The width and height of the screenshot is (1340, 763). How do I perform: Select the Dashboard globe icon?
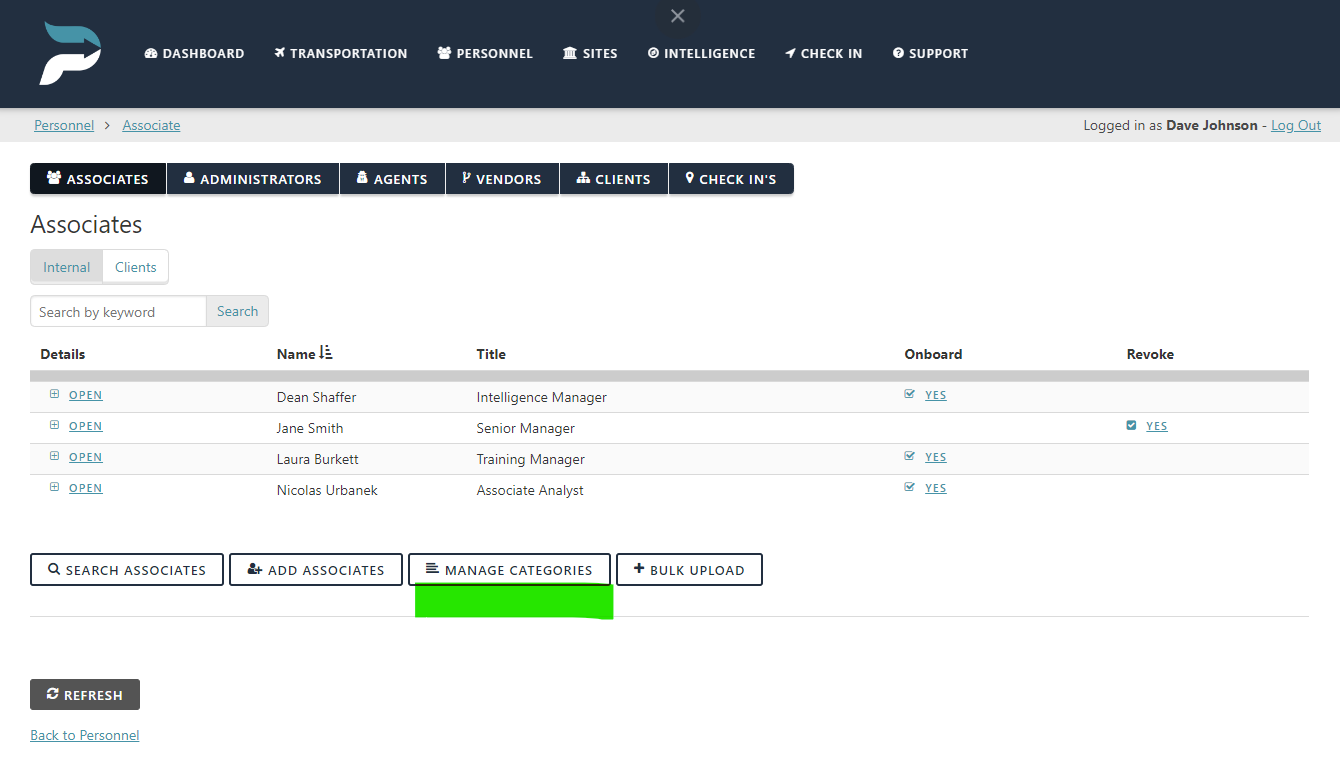click(151, 53)
